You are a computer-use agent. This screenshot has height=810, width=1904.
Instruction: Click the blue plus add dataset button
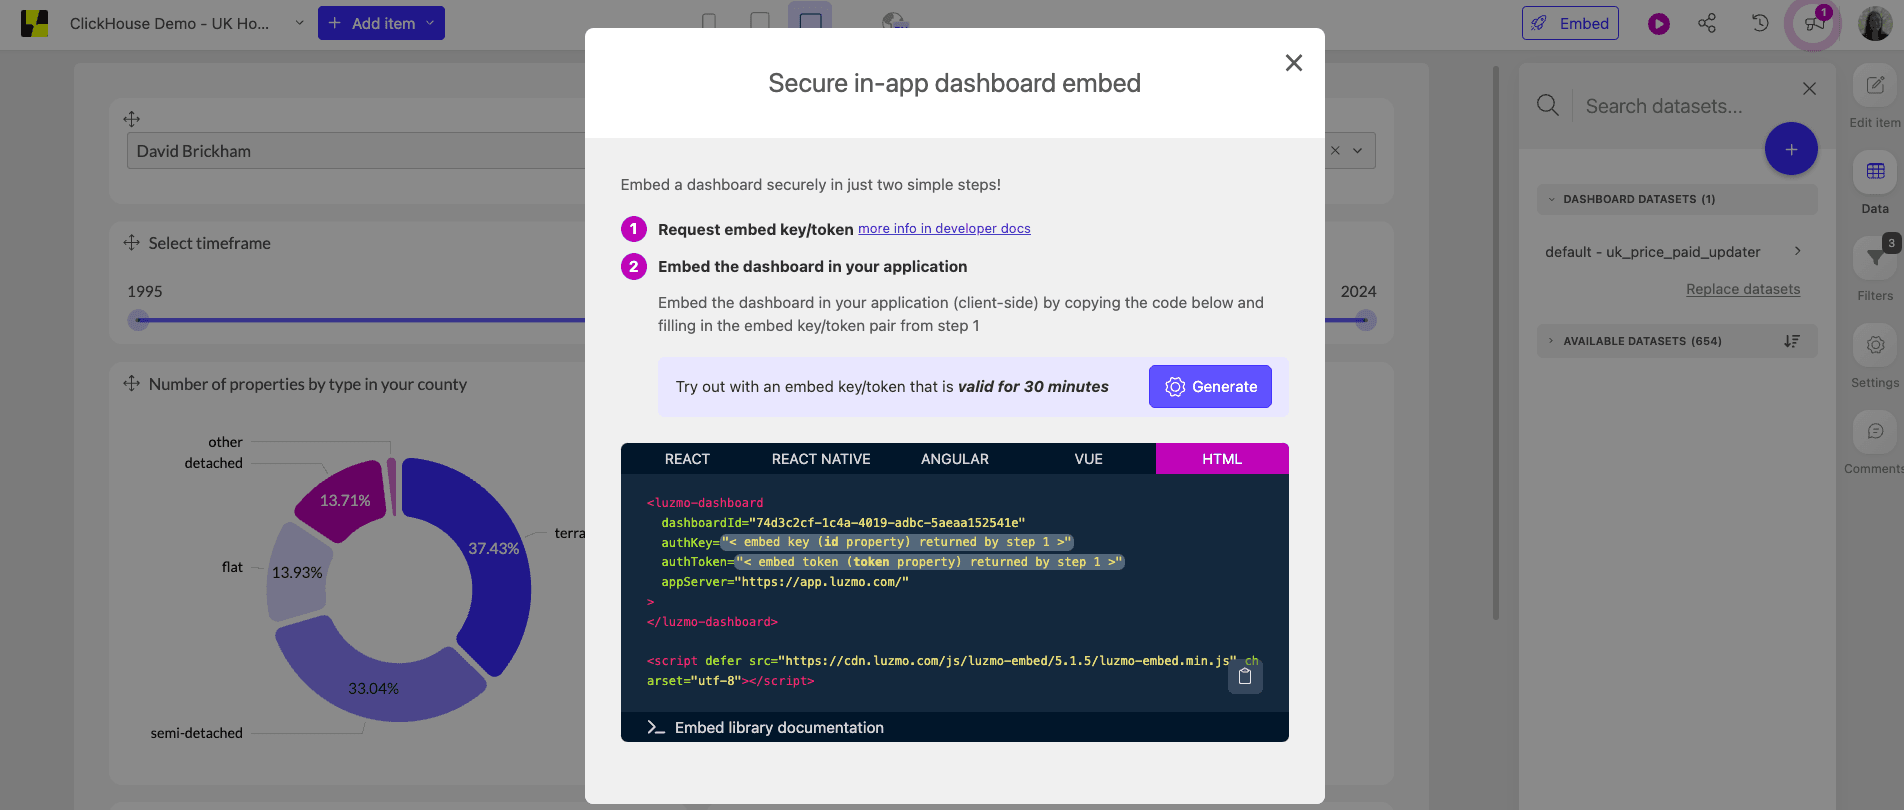pyautogui.click(x=1791, y=149)
